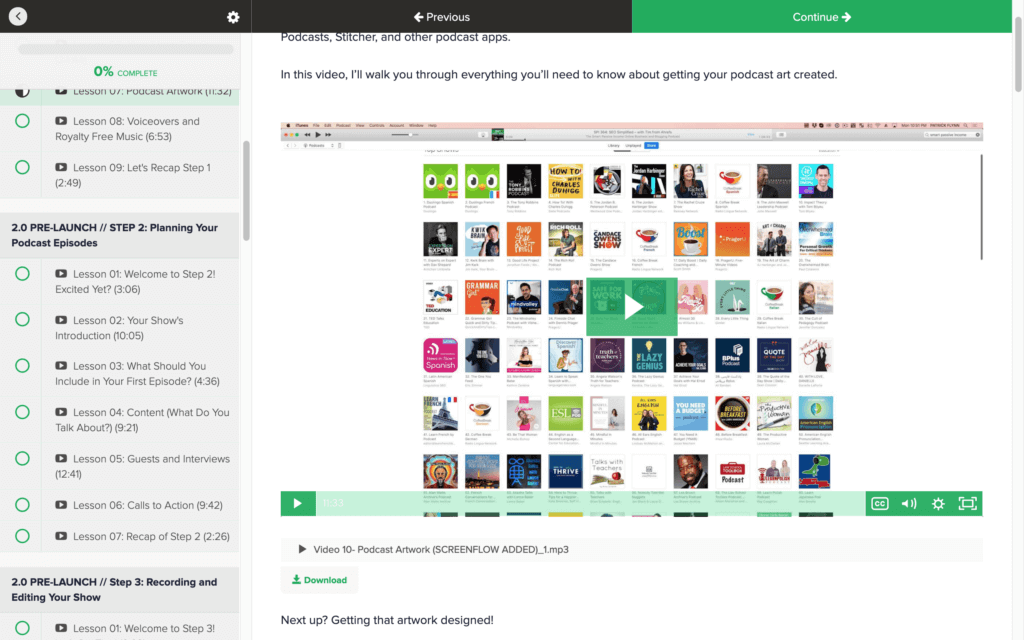
Task: Open the sidebar settings gear
Action: 233,17
